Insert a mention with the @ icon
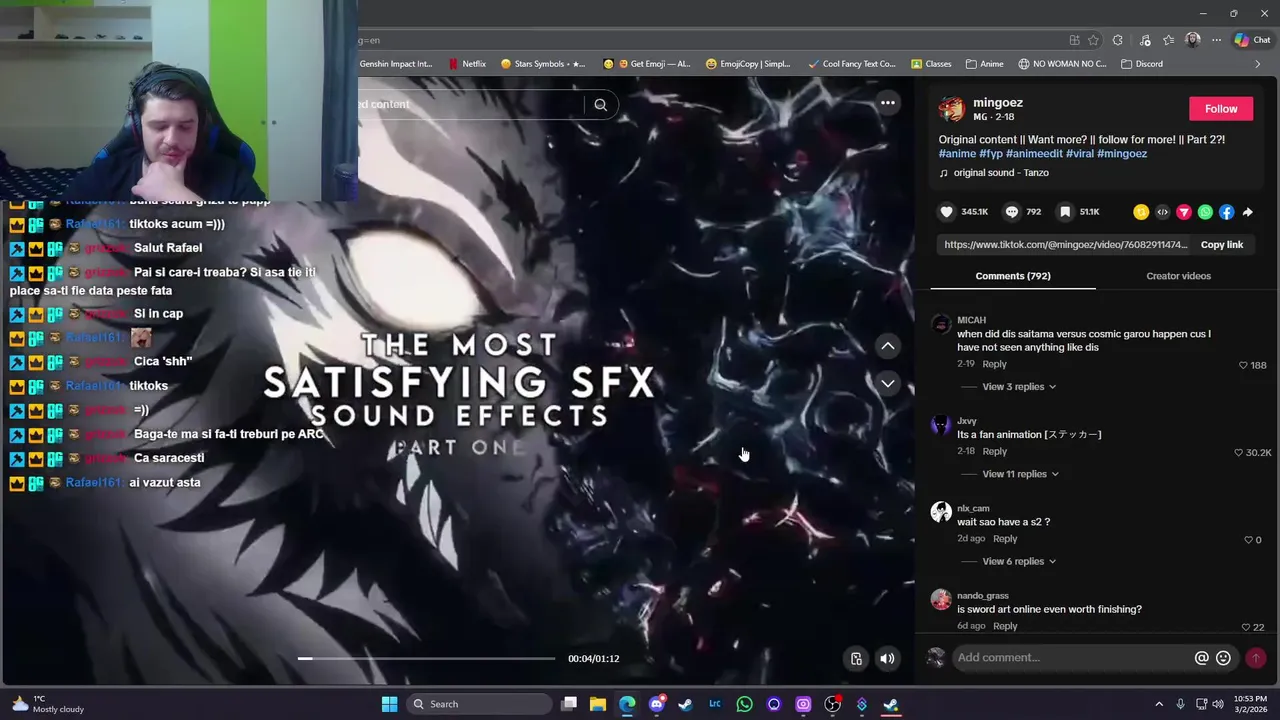 tap(1202, 658)
